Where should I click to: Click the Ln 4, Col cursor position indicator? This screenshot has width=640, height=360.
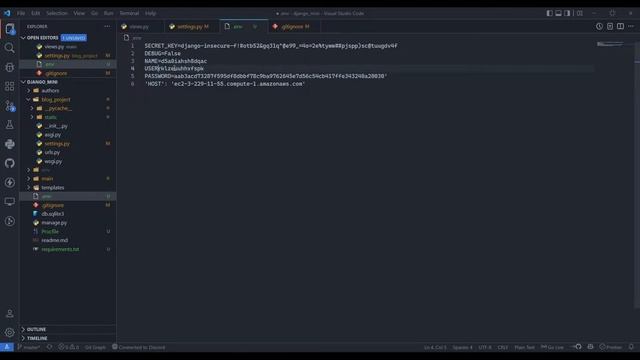[435, 347]
